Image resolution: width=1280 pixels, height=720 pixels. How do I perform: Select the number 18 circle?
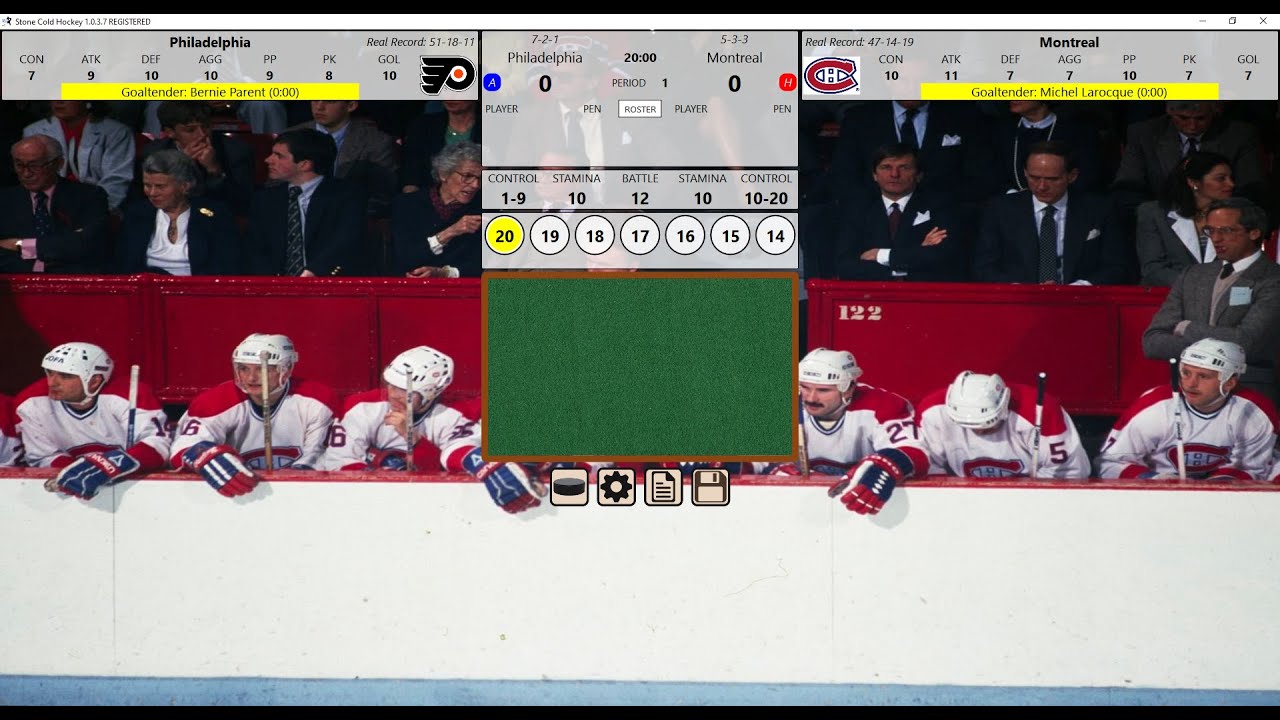pos(595,236)
